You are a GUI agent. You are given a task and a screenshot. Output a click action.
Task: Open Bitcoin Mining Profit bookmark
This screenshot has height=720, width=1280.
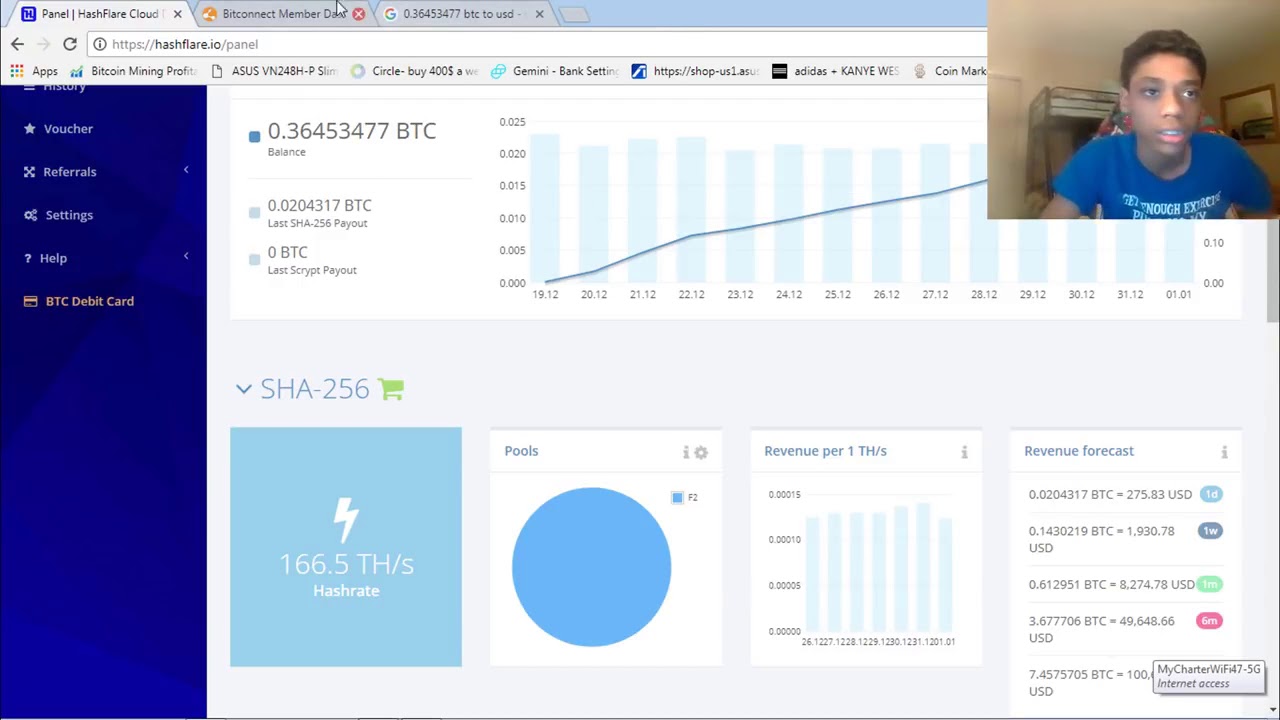tap(133, 71)
